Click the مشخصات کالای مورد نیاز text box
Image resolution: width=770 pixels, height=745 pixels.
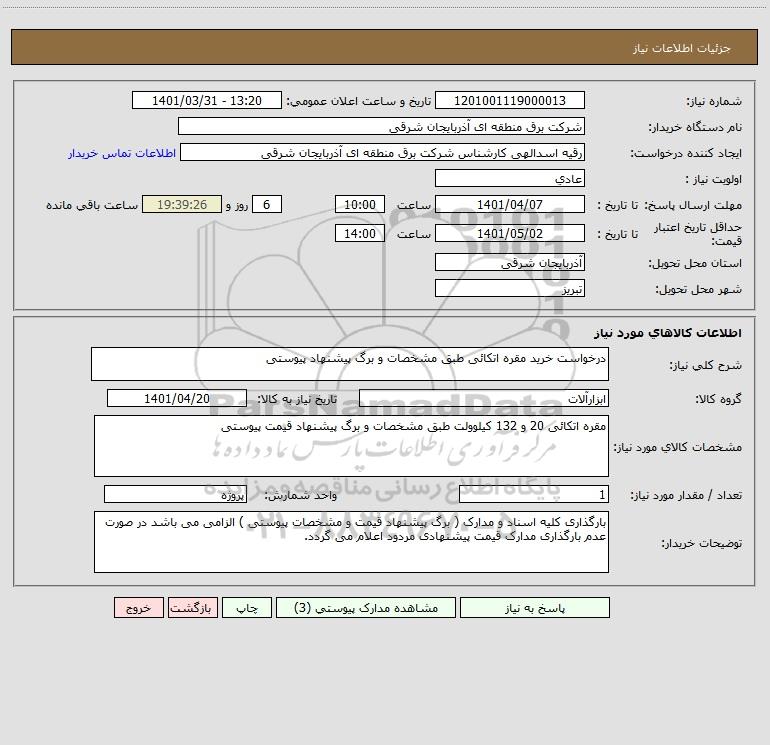pyautogui.click(x=351, y=446)
